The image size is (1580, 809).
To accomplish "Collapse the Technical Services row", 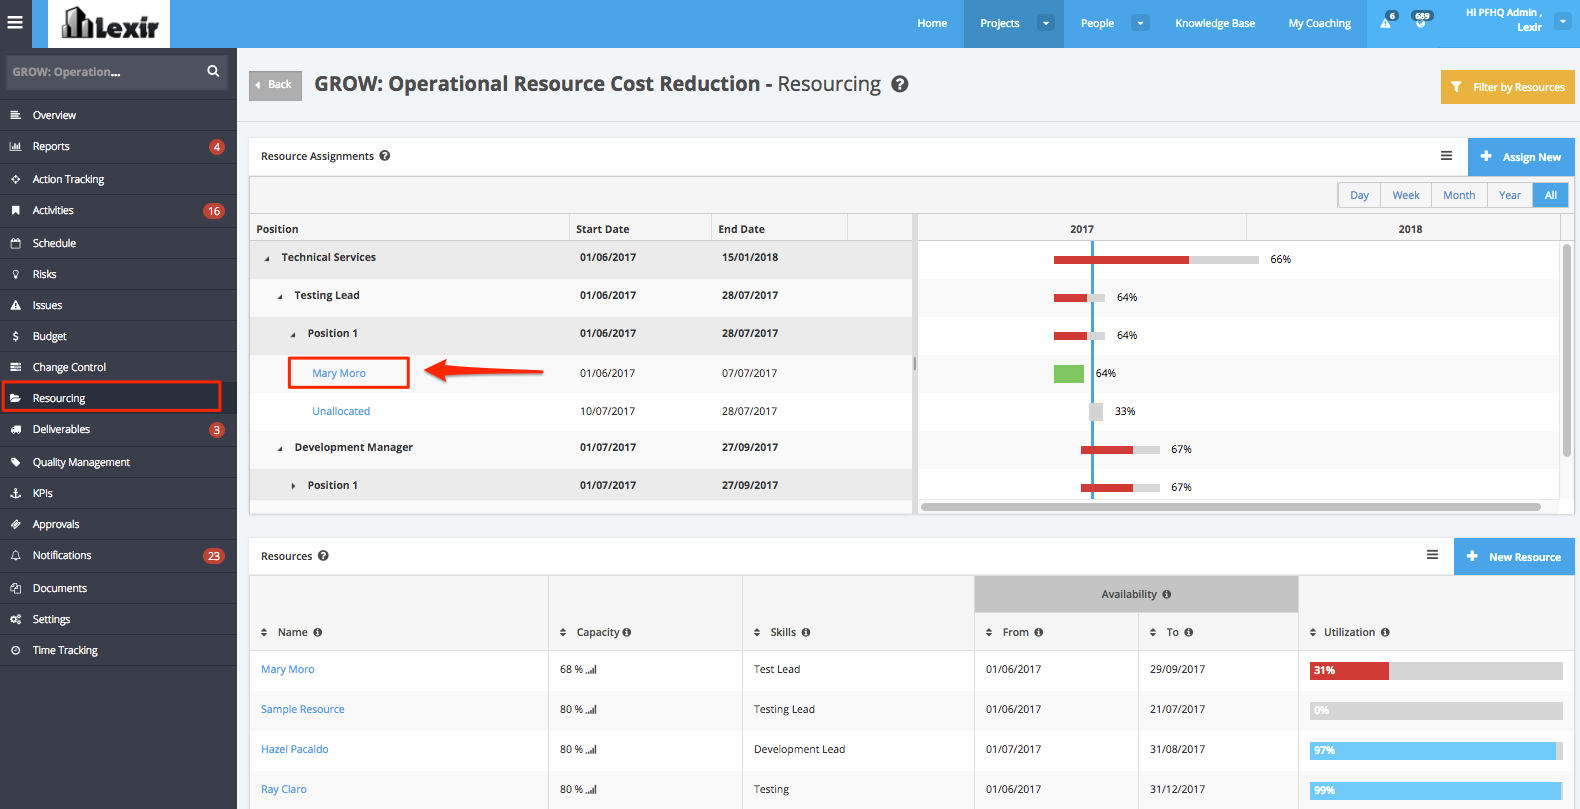I will (x=267, y=258).
